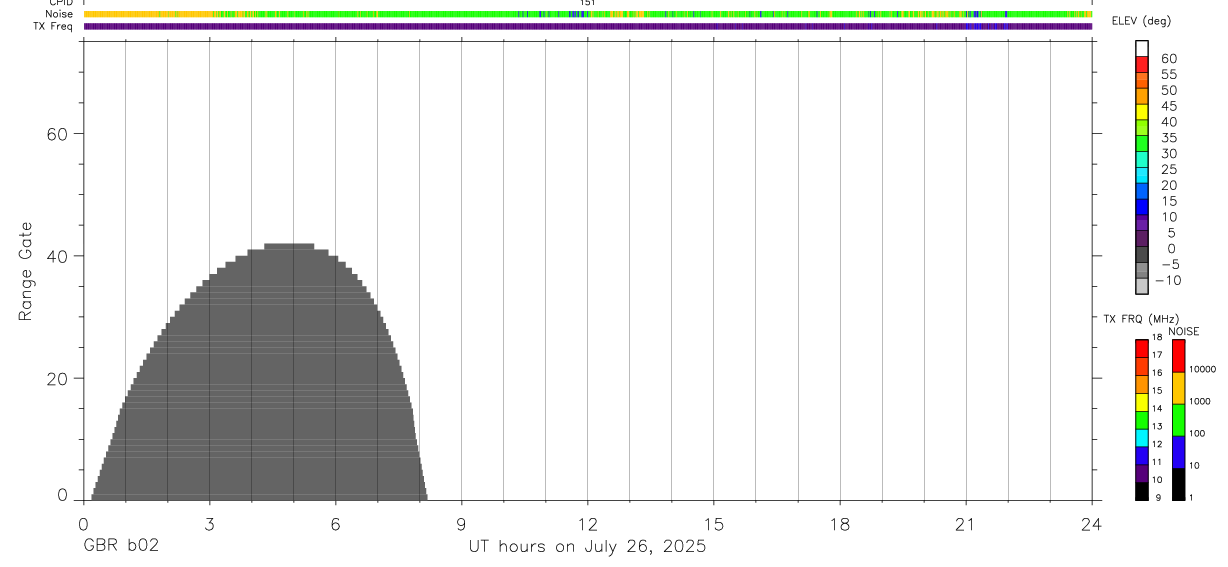
Task: Click the "Noise" row label at top left
Action: pos(60,14)
